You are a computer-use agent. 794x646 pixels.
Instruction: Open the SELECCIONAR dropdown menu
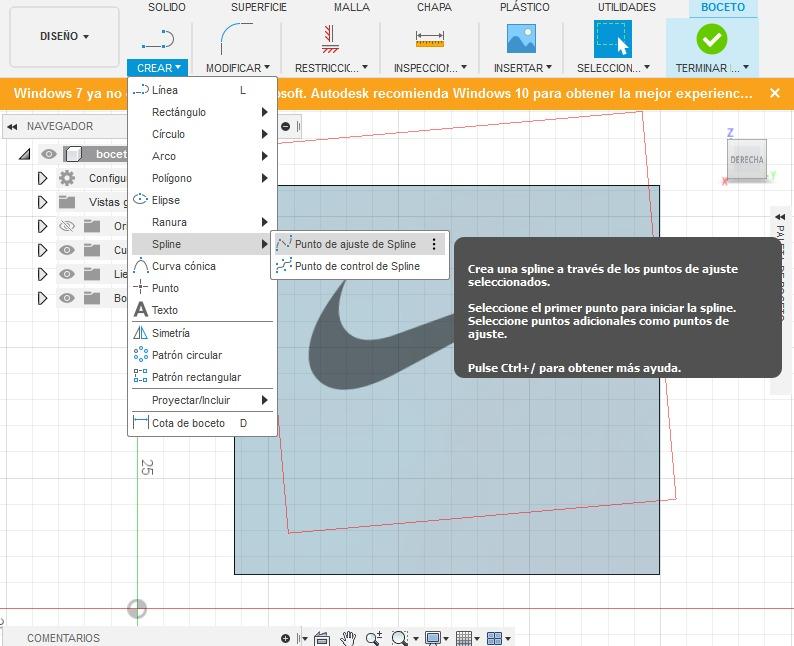[613, 68]
